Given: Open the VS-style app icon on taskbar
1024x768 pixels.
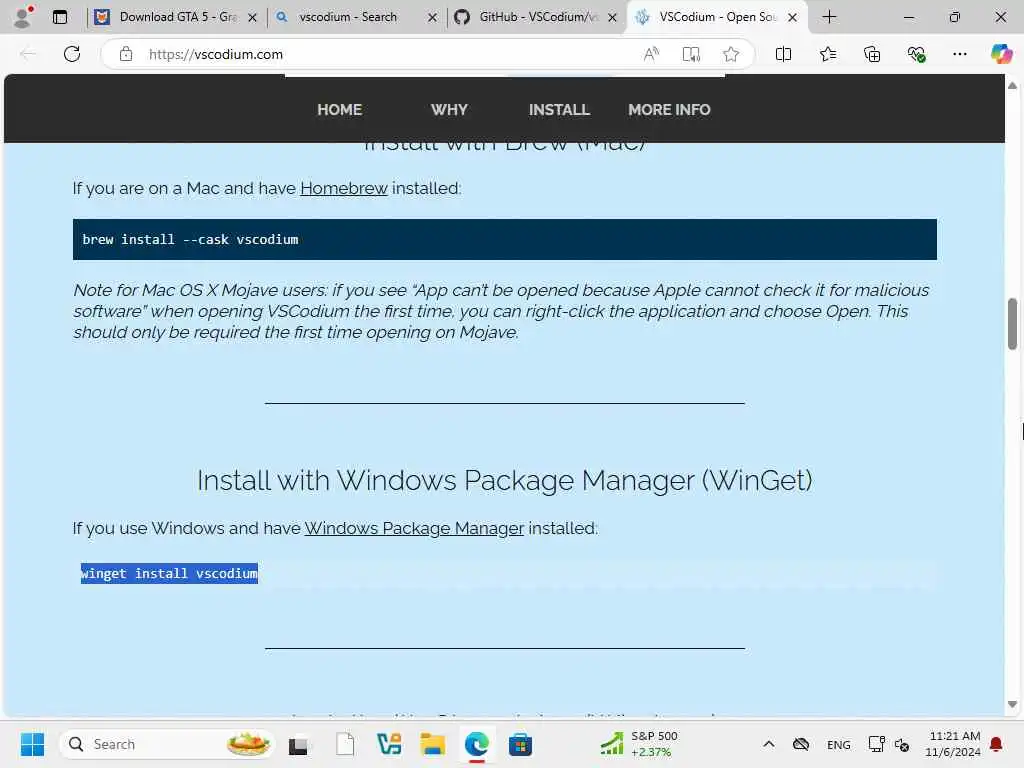Looking at the screenshot, I should (x=389, y=744).
